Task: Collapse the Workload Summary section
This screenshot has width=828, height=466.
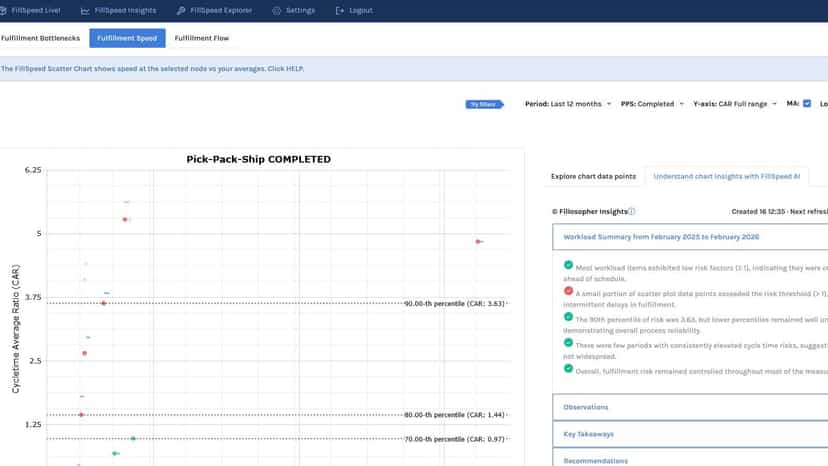Action: (x=690, y=237)
